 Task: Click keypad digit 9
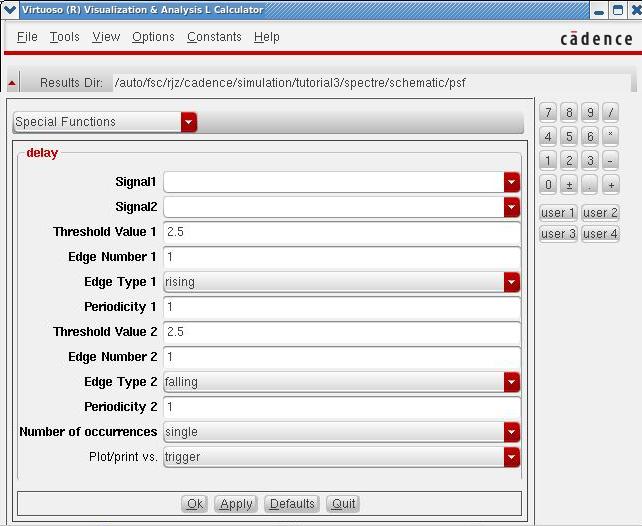590,113
